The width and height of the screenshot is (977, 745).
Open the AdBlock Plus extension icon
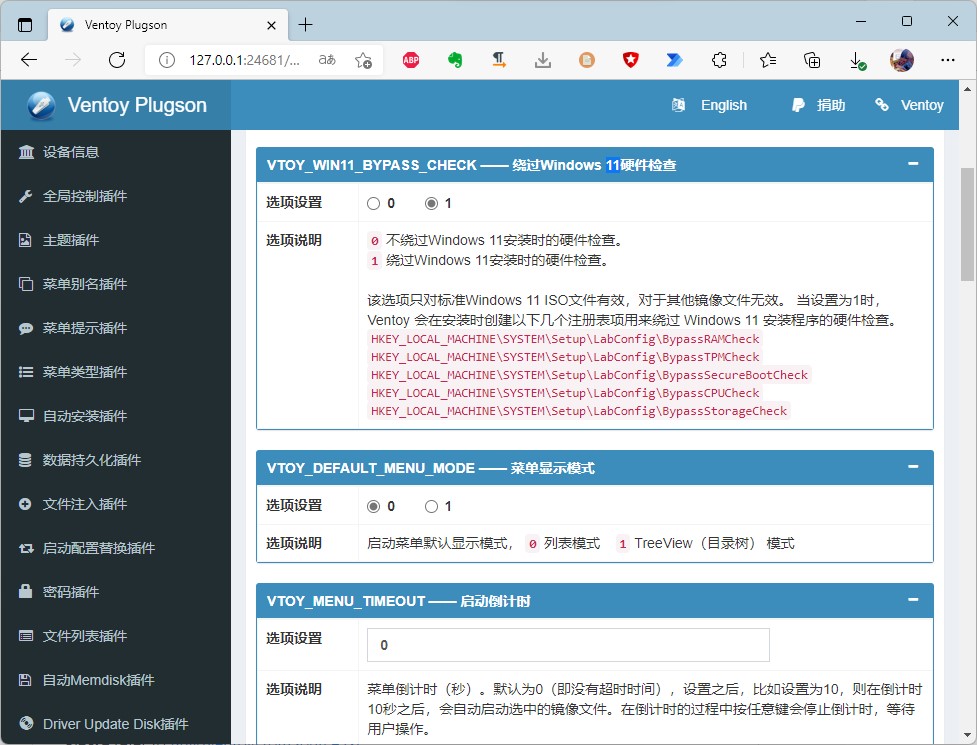pos(411,60)
